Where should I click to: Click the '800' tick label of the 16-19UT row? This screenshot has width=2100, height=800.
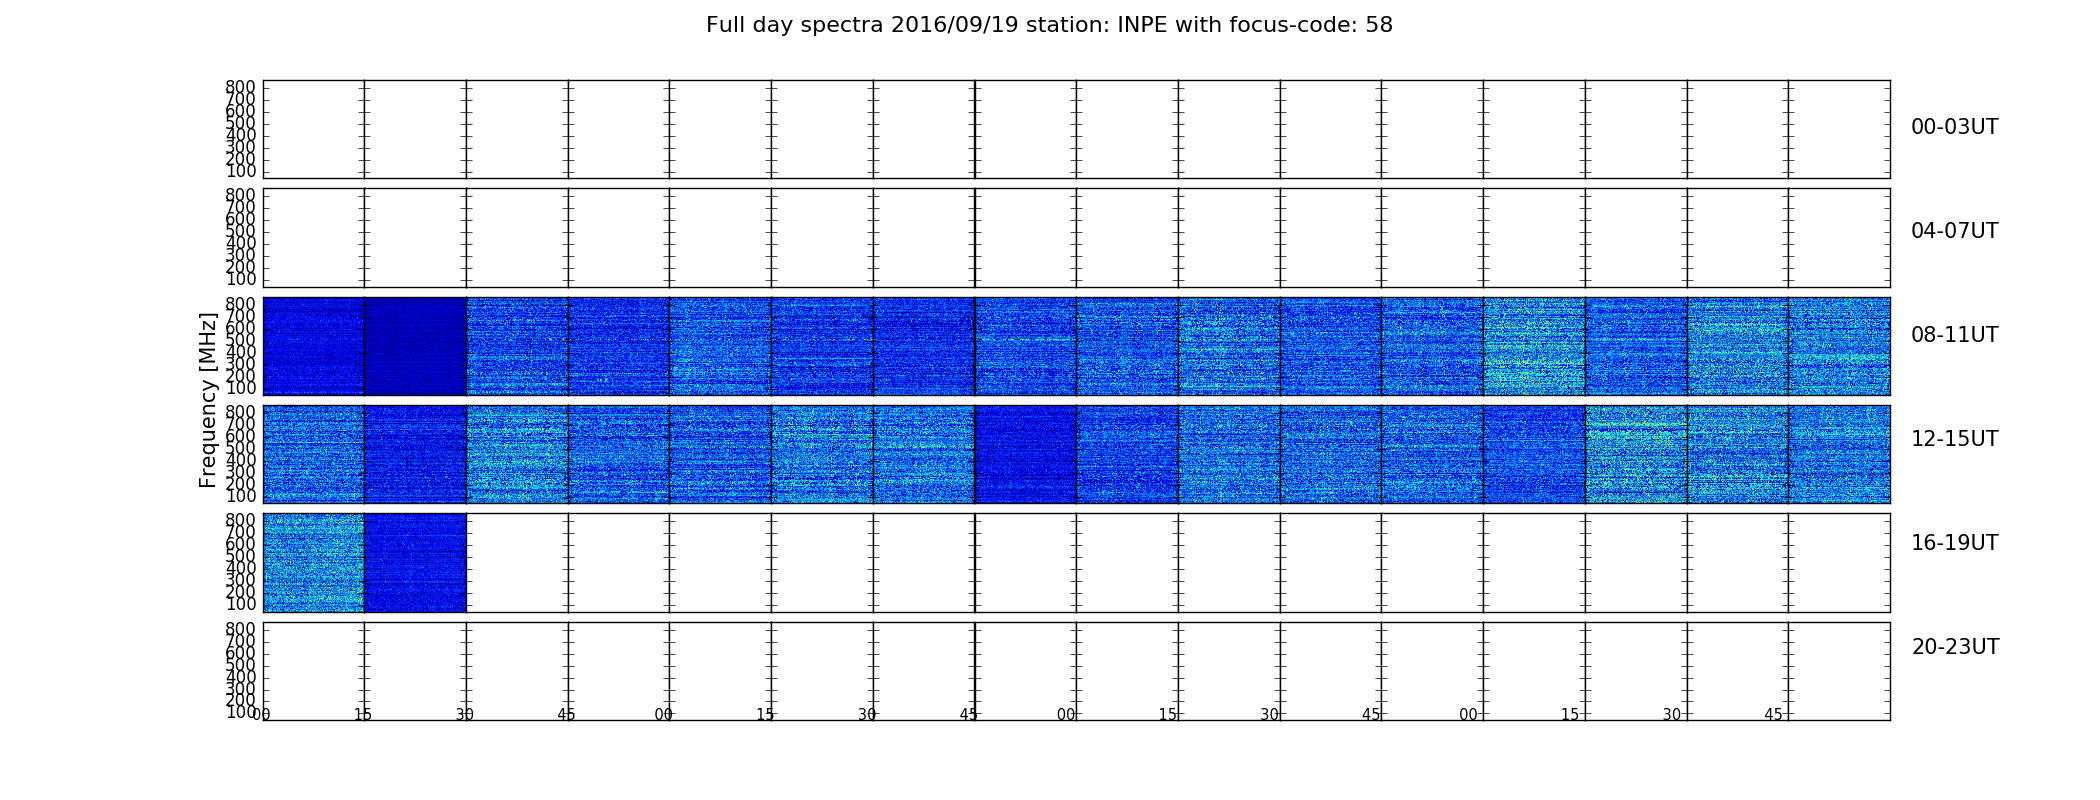[240, 520]
